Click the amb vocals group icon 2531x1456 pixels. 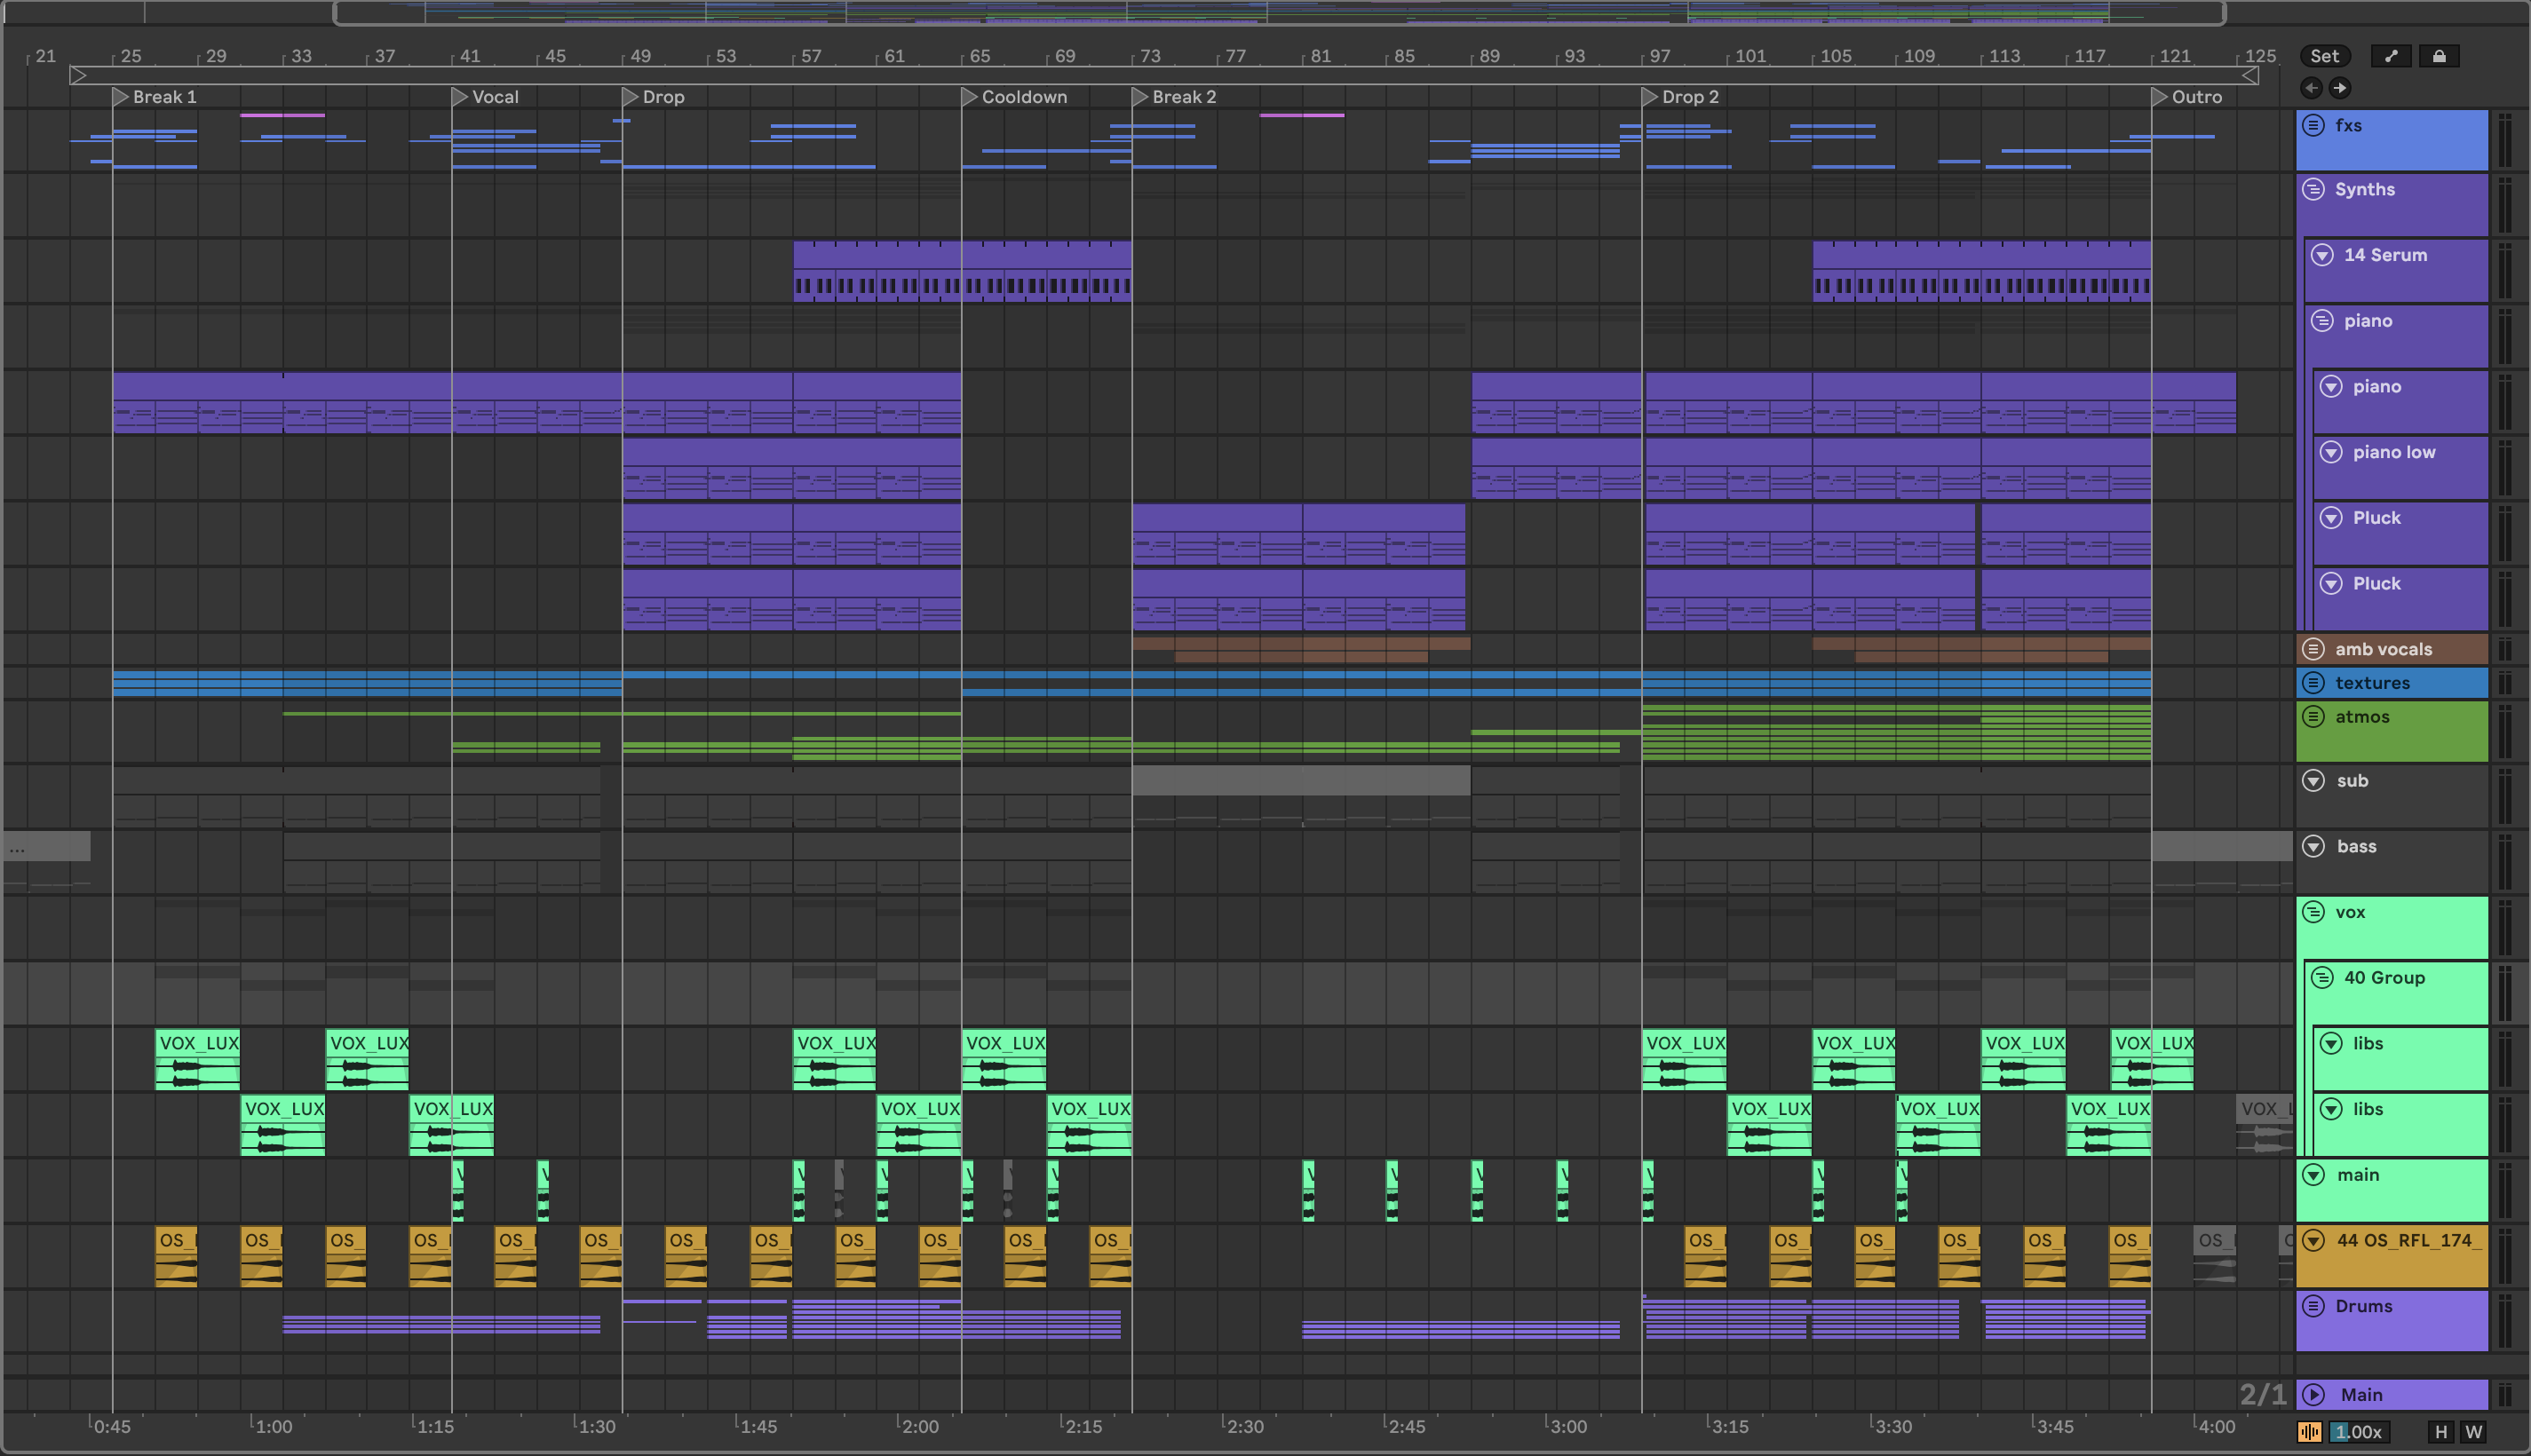2313,649
